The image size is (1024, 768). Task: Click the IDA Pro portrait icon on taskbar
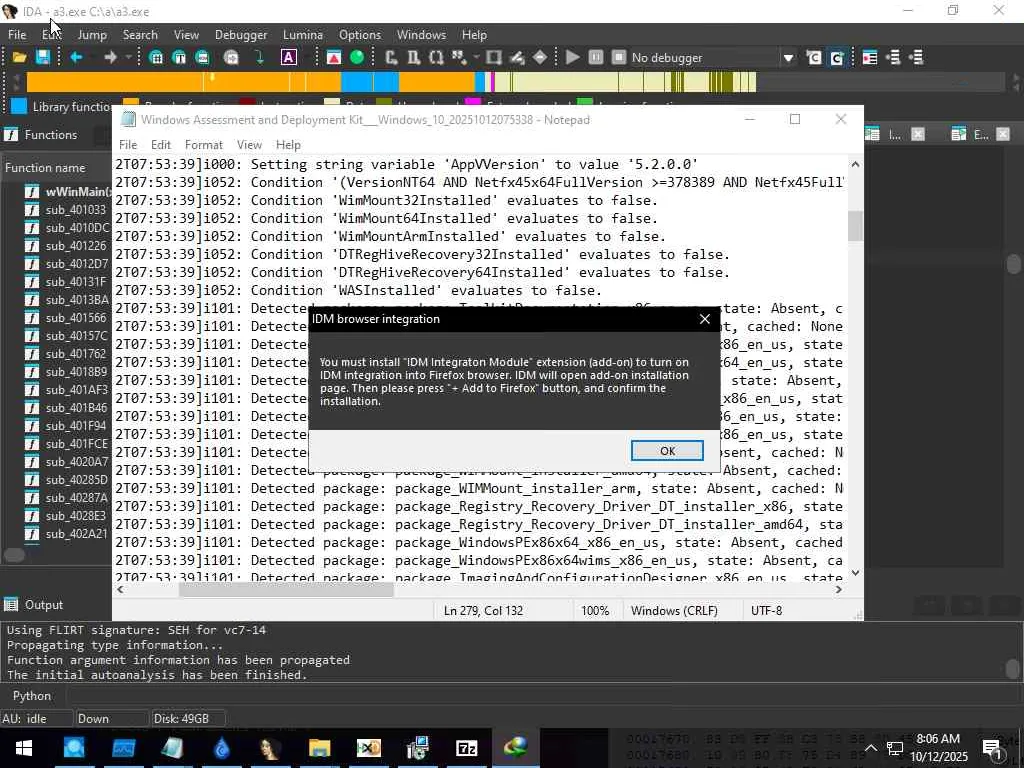coord(270,748)
